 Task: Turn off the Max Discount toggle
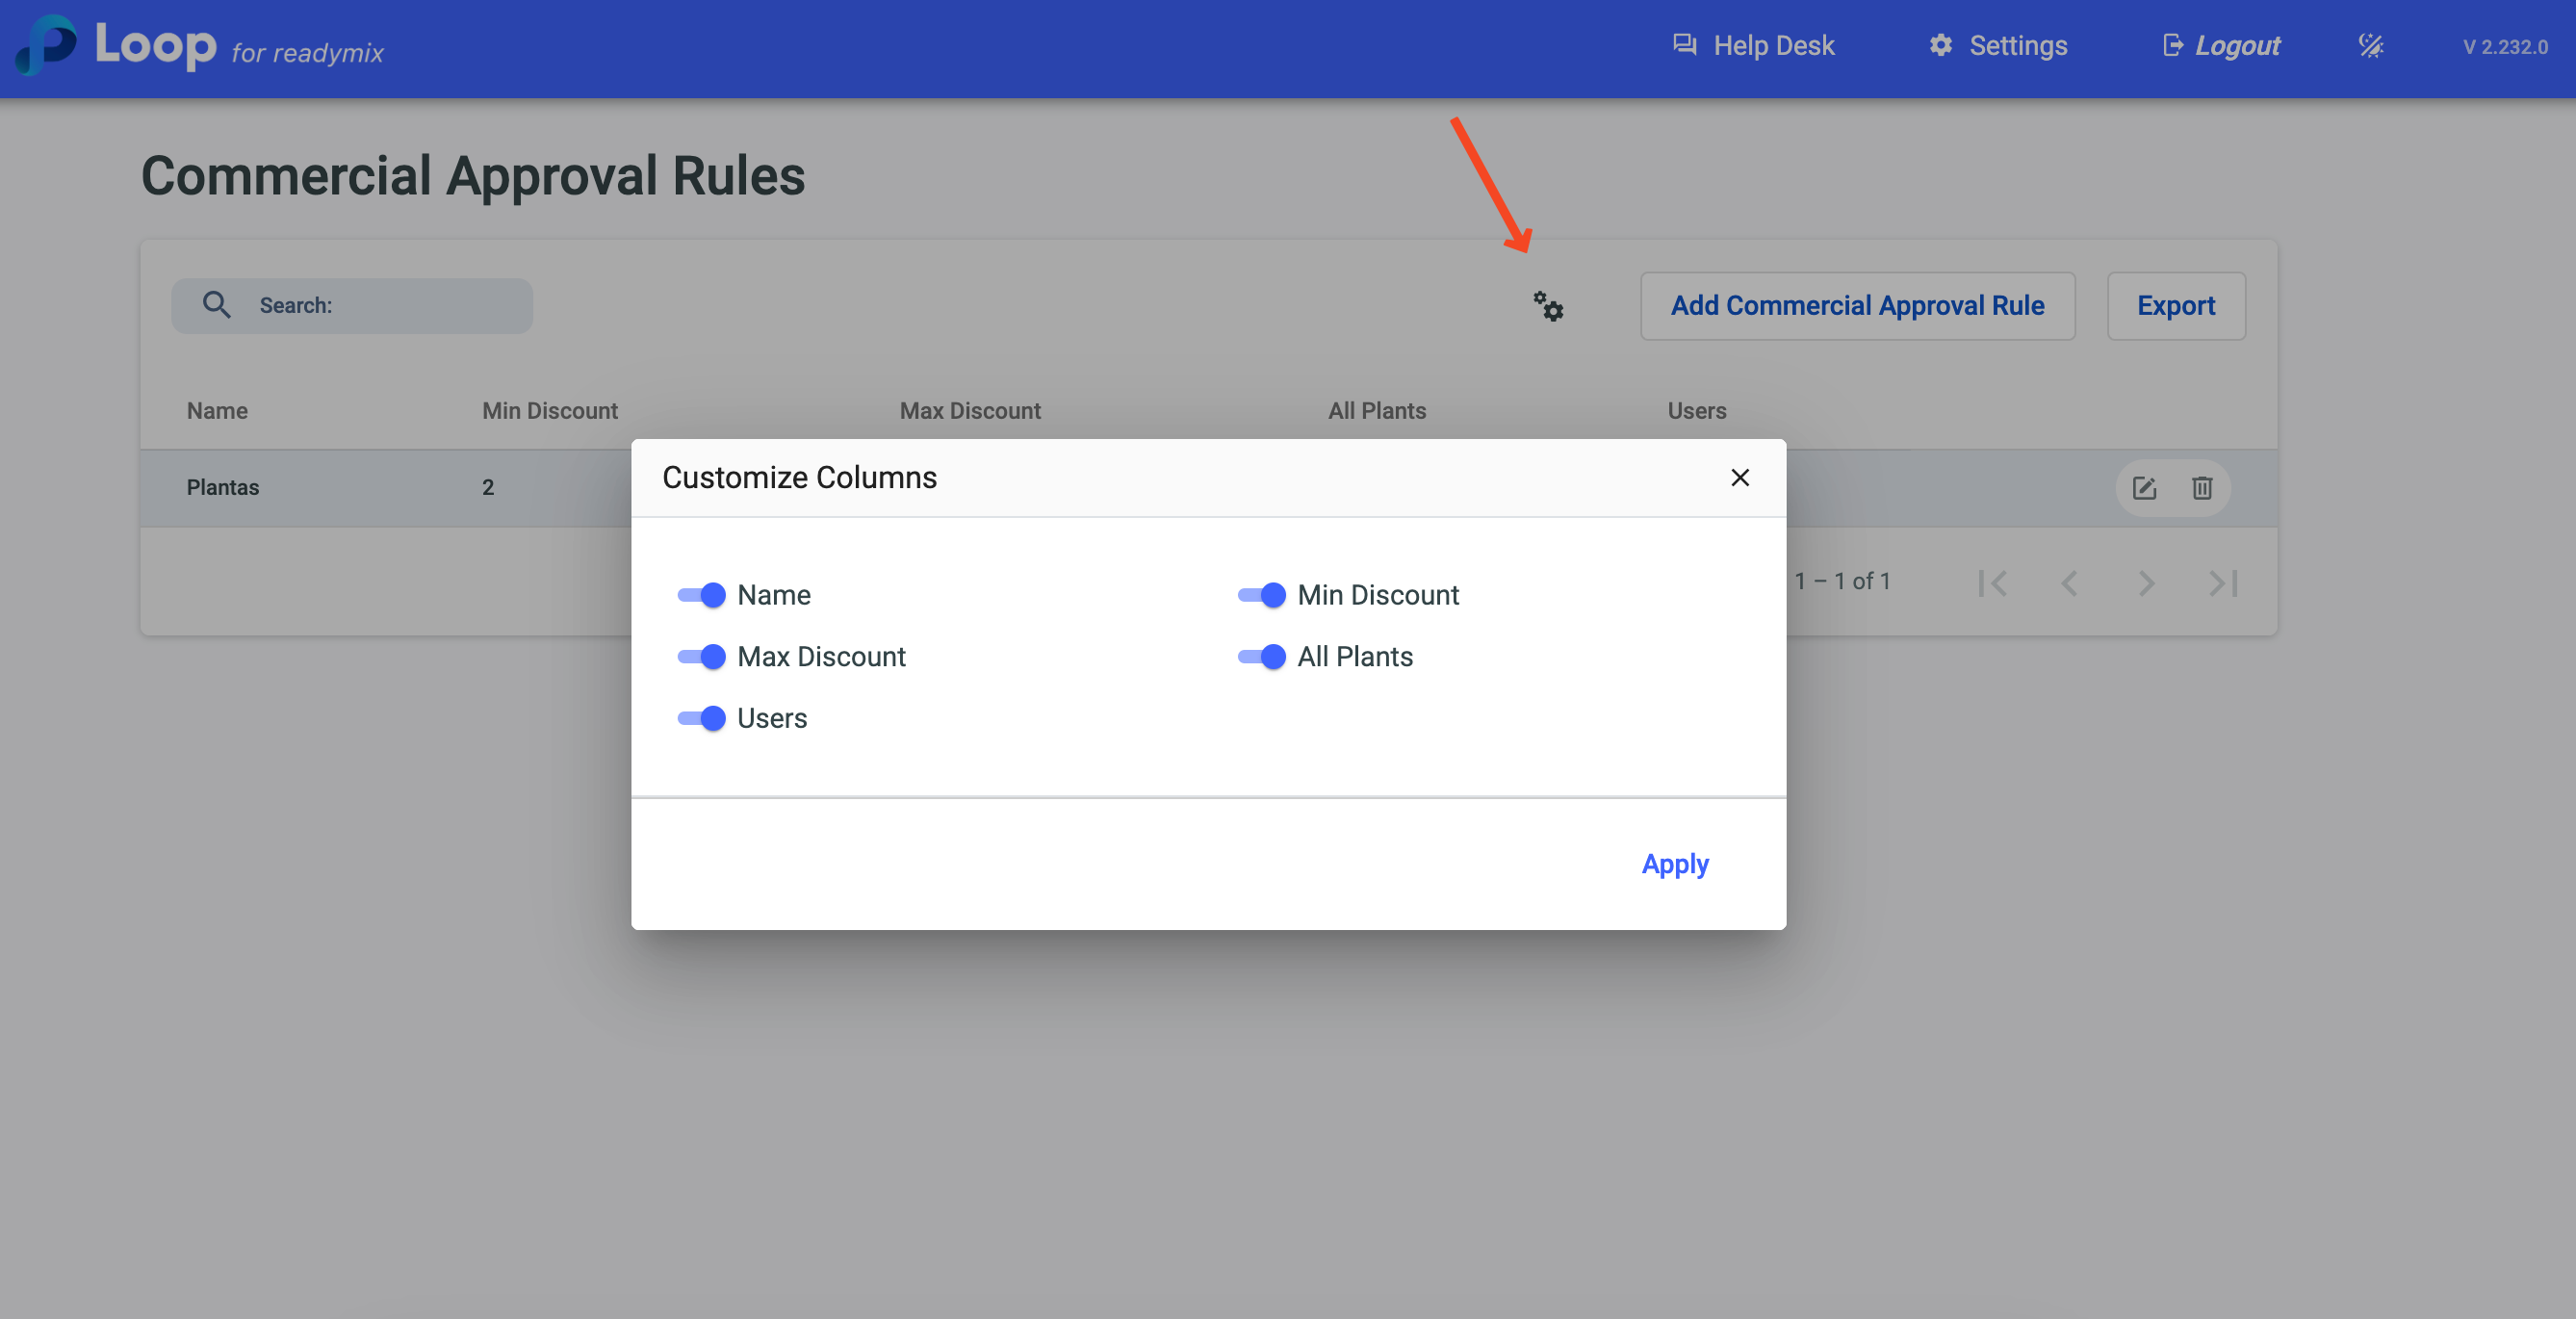701,657
